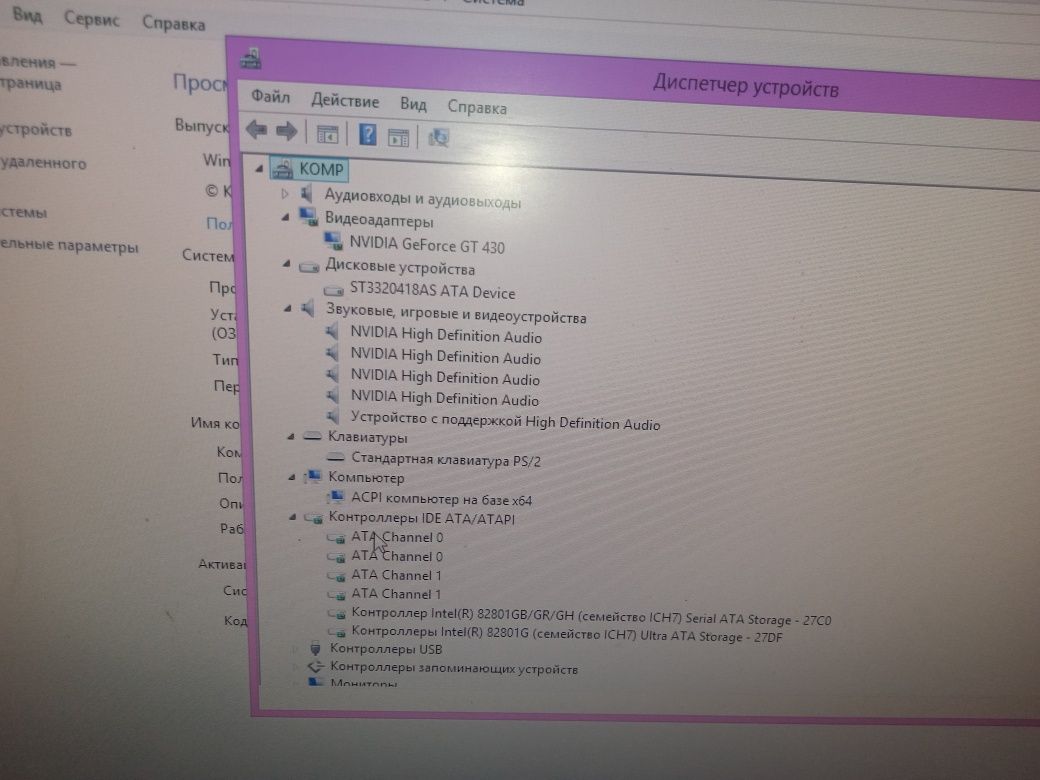Select the Контроллеры USB category
The image size is (1040, 780).
coord(386,649)
